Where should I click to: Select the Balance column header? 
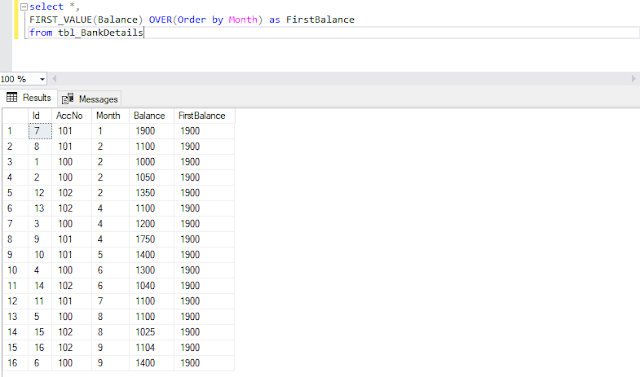[152, 116]
